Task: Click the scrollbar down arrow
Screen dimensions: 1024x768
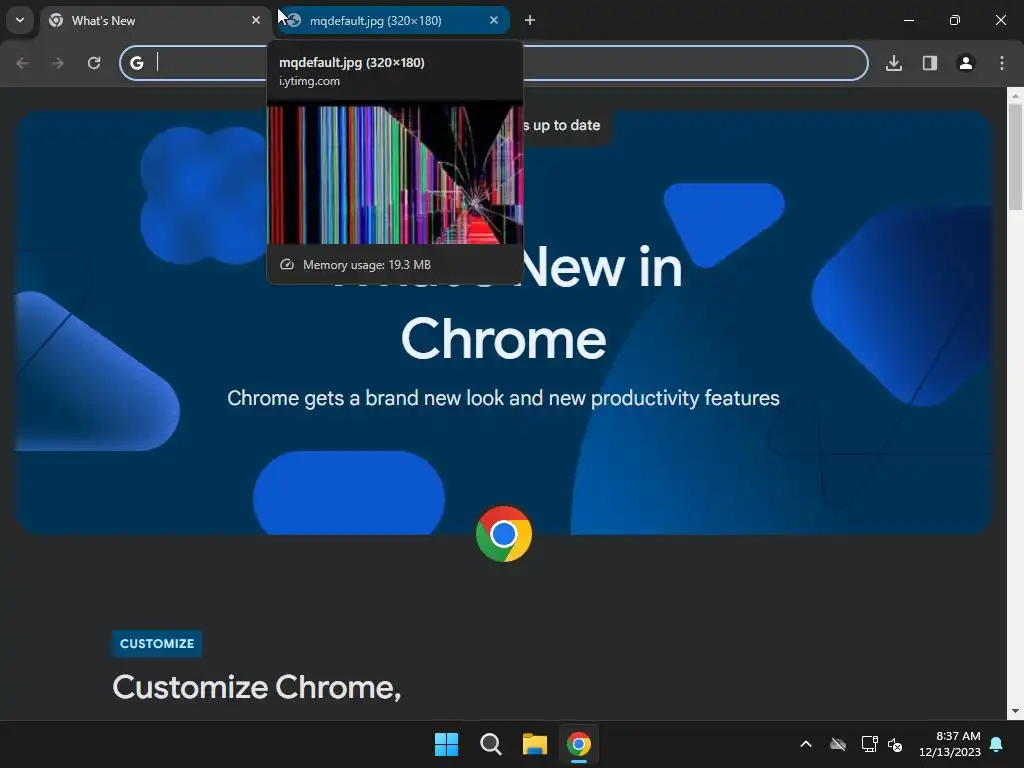Action: coord(1015,711)
